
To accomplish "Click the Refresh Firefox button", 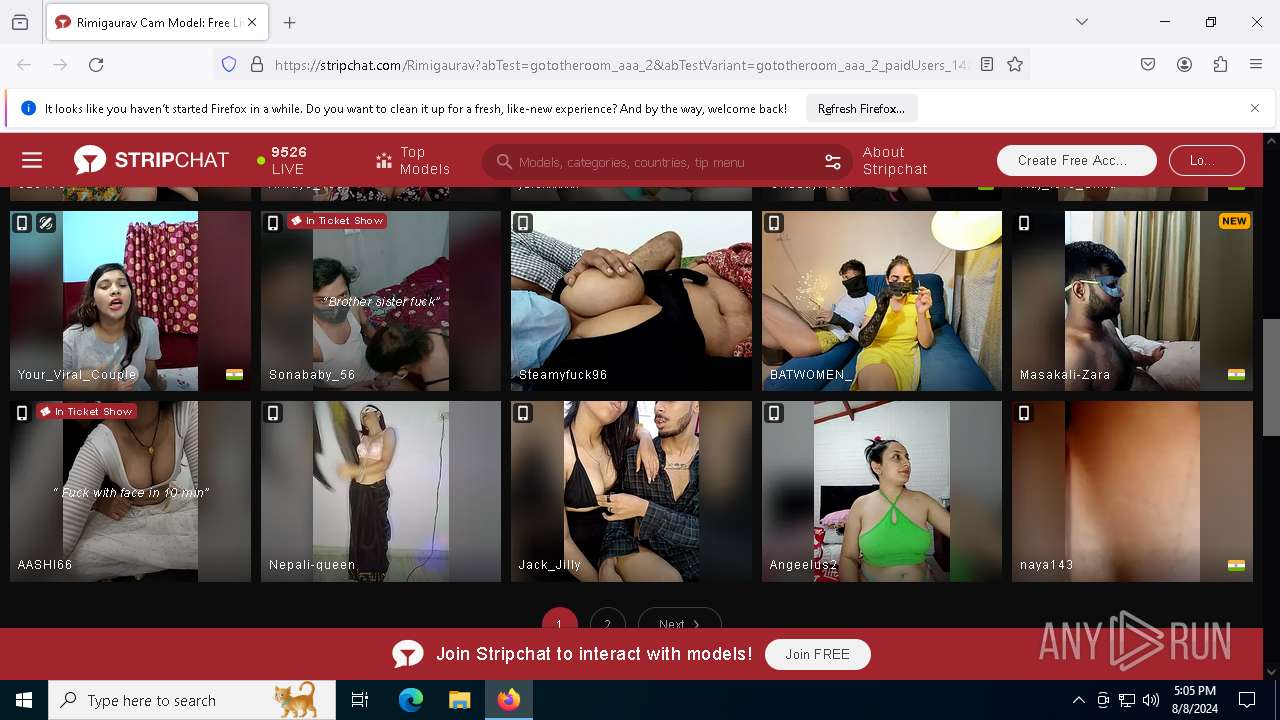I will [x=861, y=109].
